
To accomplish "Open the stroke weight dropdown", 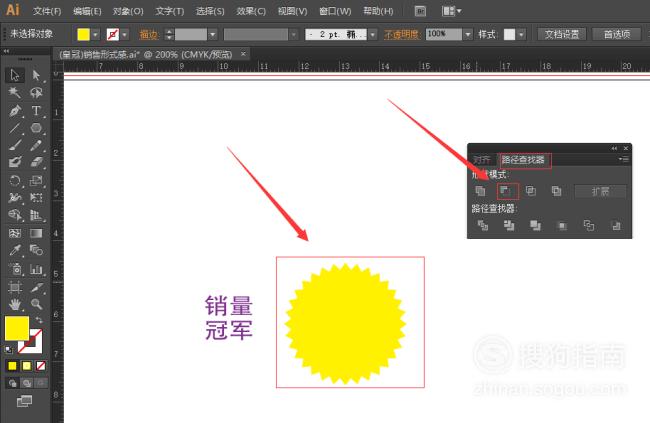I will click(x=213, y=34).
